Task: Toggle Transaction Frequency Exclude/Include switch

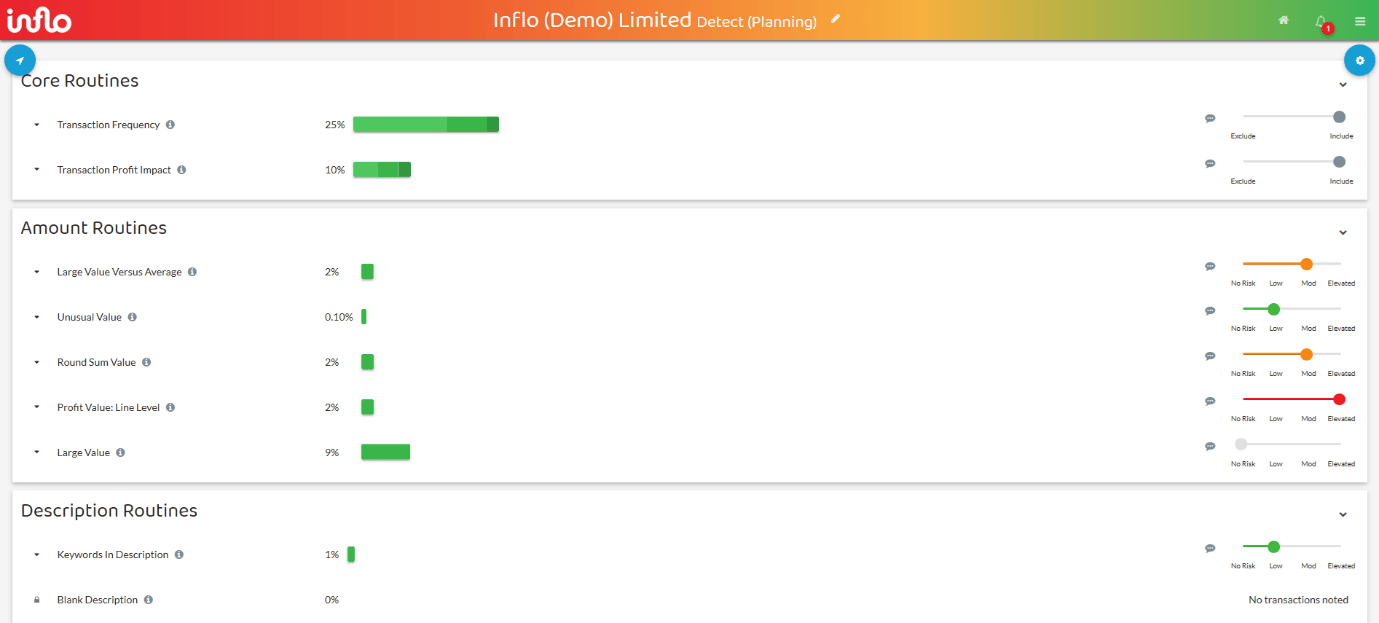Action: pyautogui.click(x=1339, y=117)
